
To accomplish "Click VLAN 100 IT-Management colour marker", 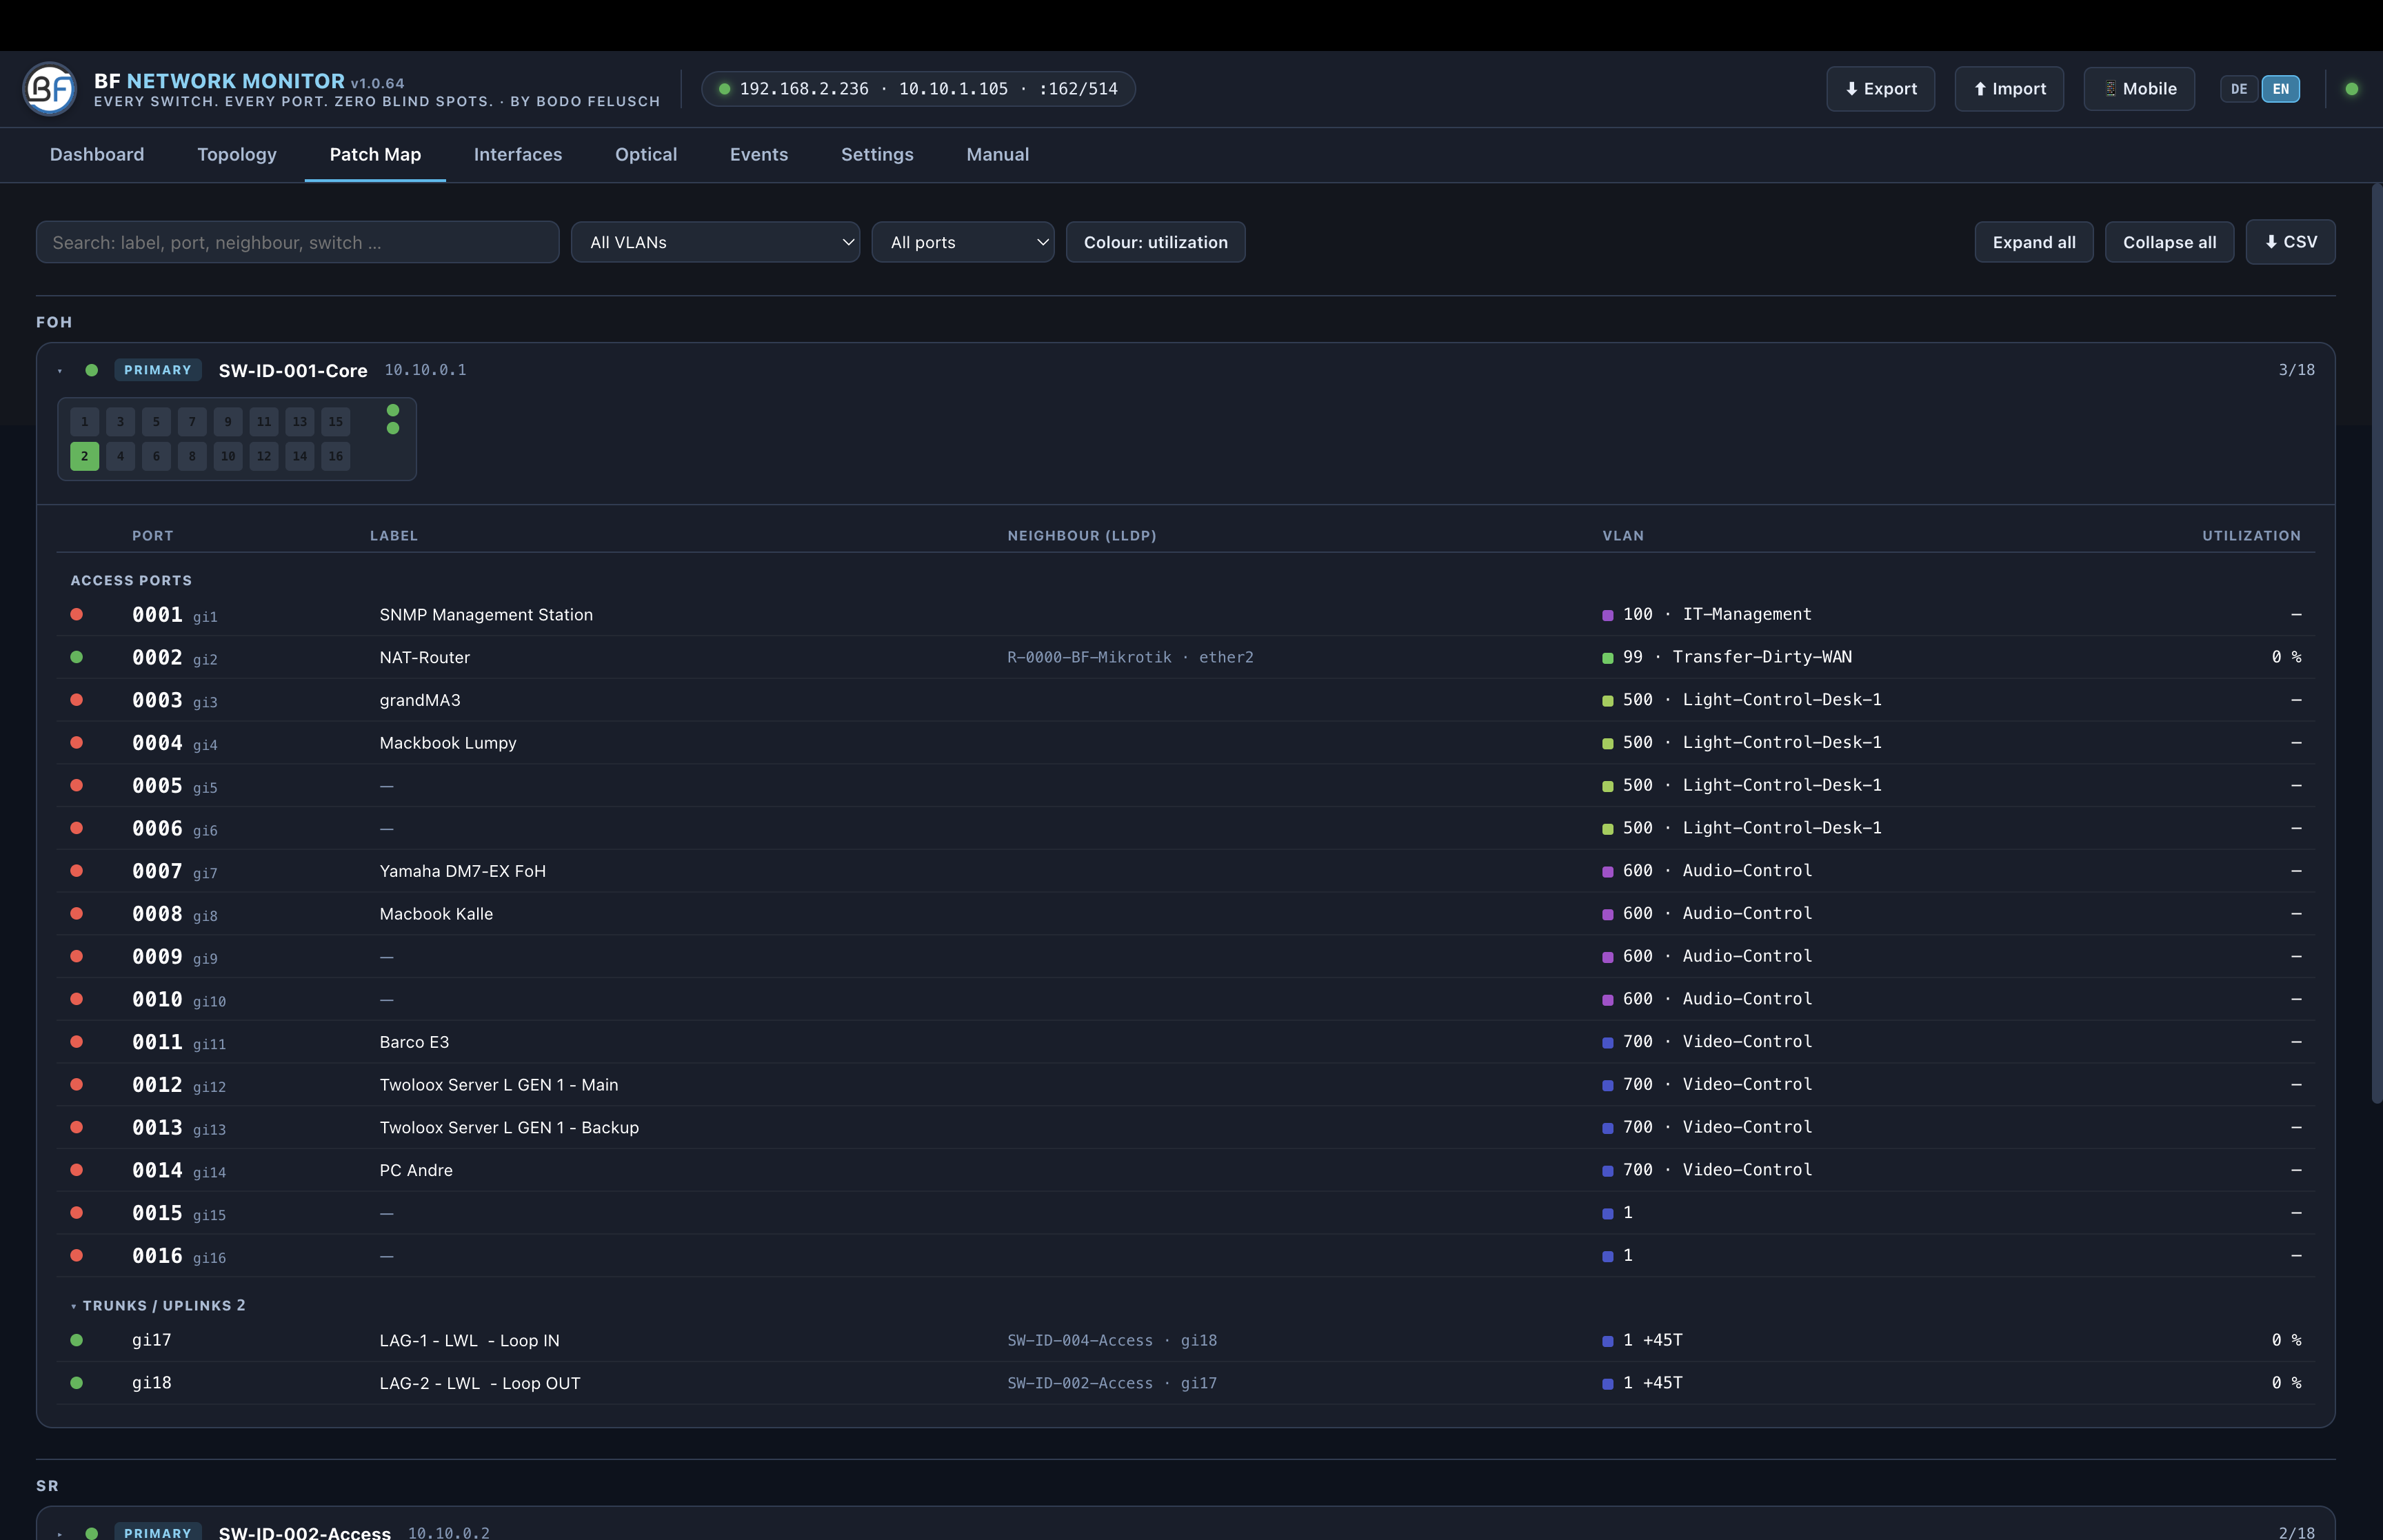I will 1608,615.
